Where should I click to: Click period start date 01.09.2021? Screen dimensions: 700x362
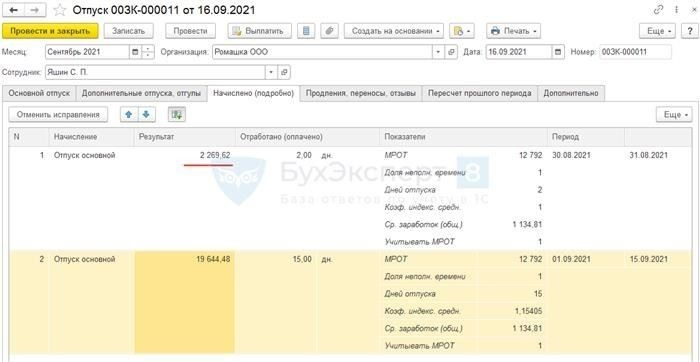tap(571, 259)
